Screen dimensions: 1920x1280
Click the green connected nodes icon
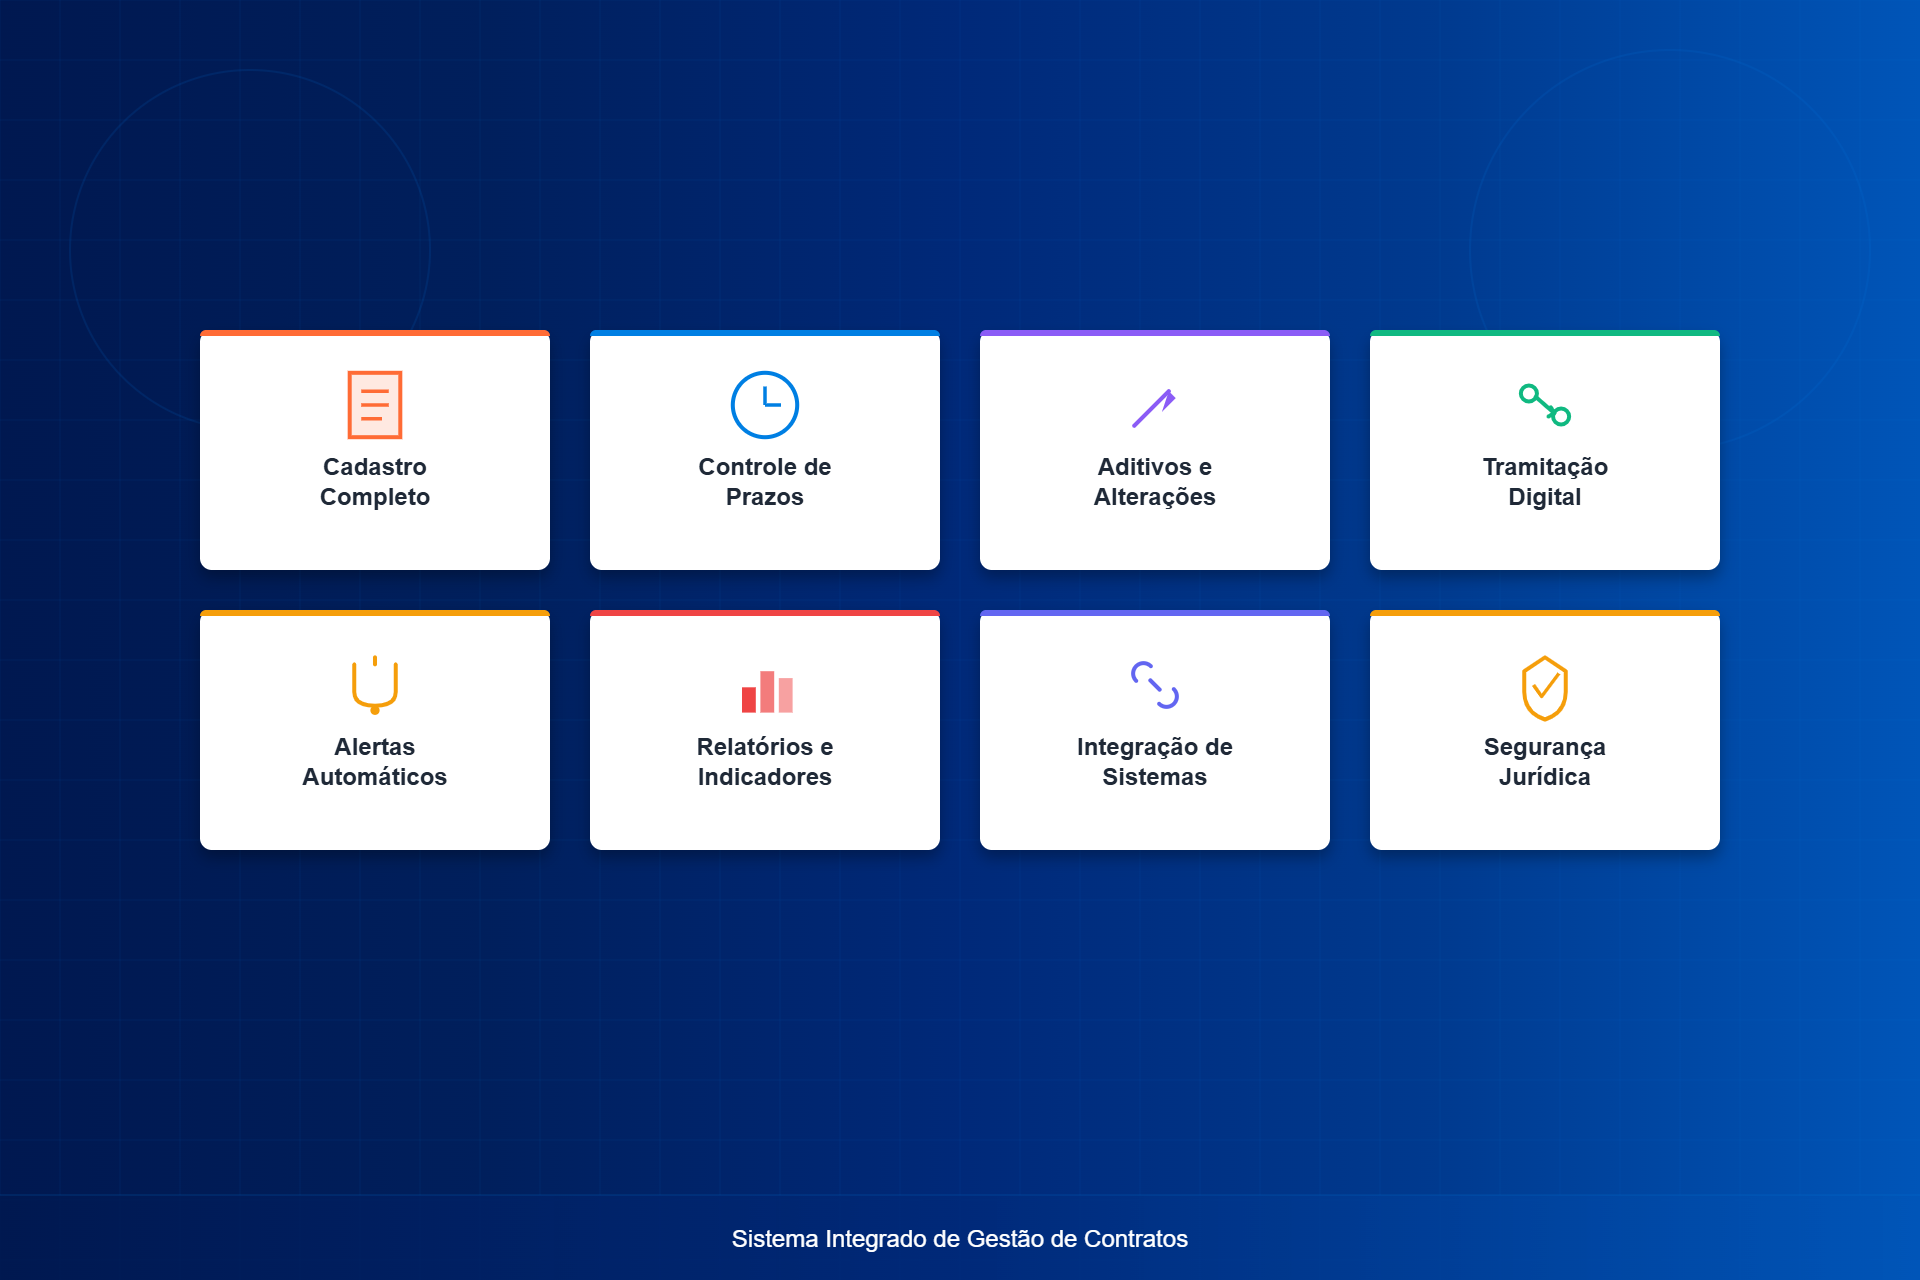tap(1544, 405)
